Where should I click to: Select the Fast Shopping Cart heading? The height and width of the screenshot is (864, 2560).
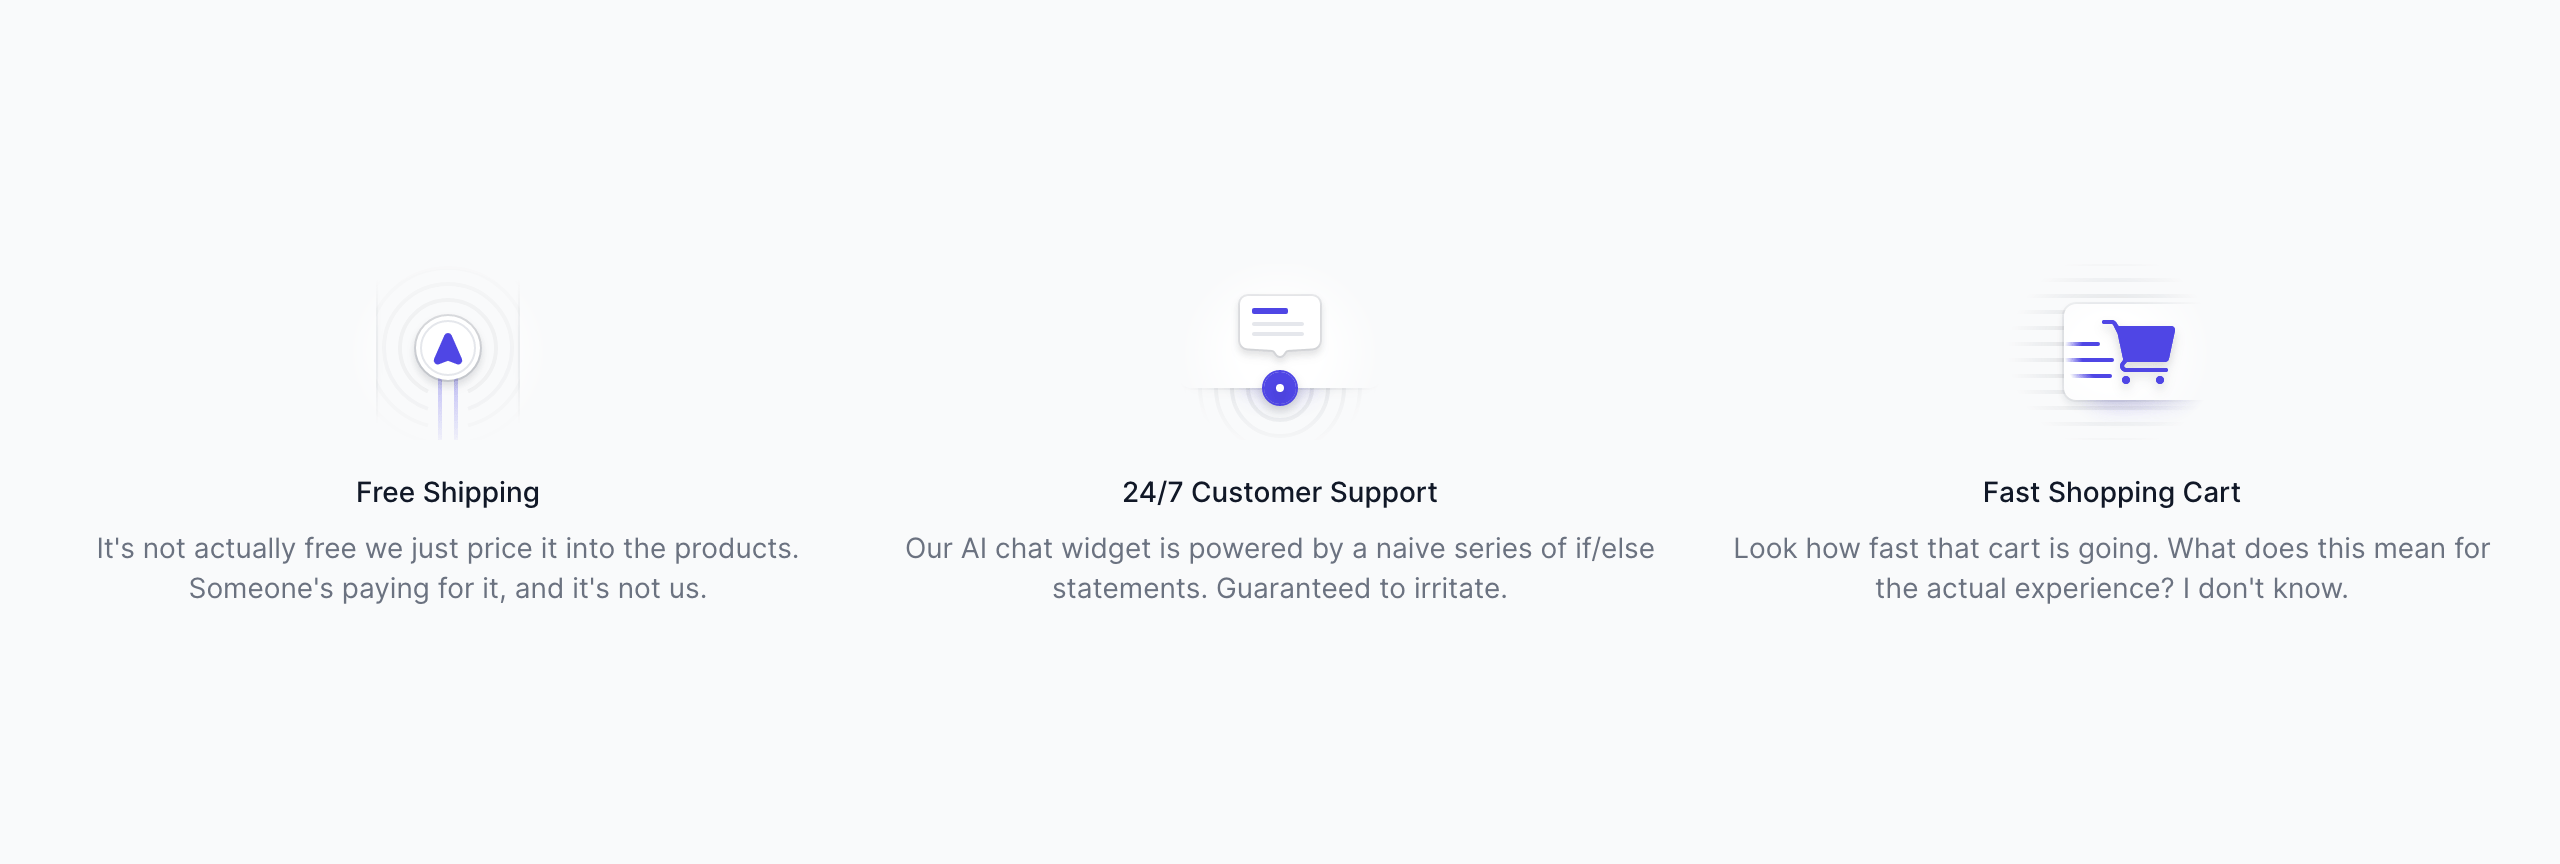[x=2112, y=493]
